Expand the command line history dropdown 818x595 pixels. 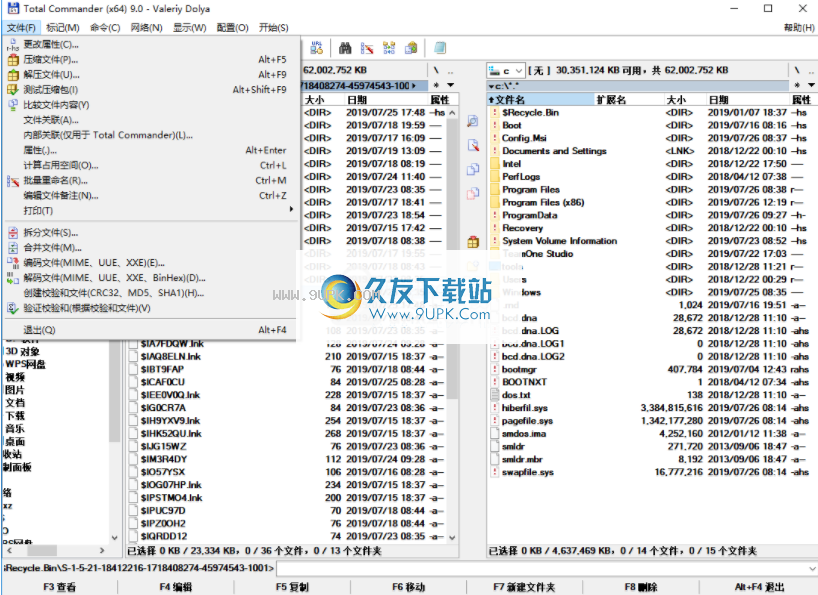tap(812, 568)
